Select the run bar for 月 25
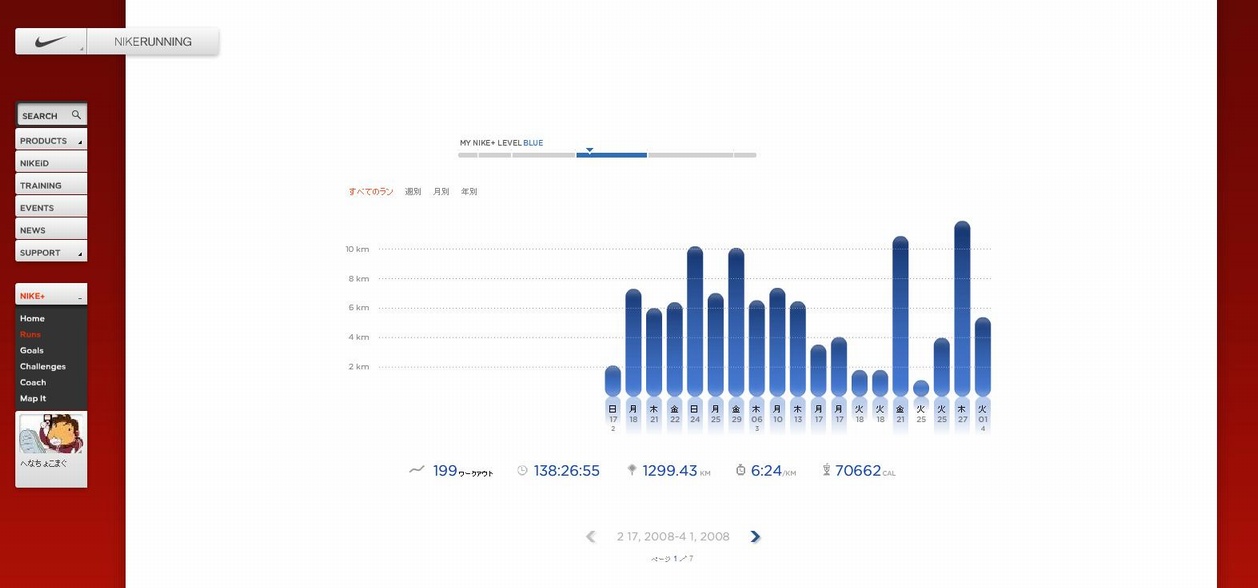This screenshot has height=588, width=1258. click(715, 345)
